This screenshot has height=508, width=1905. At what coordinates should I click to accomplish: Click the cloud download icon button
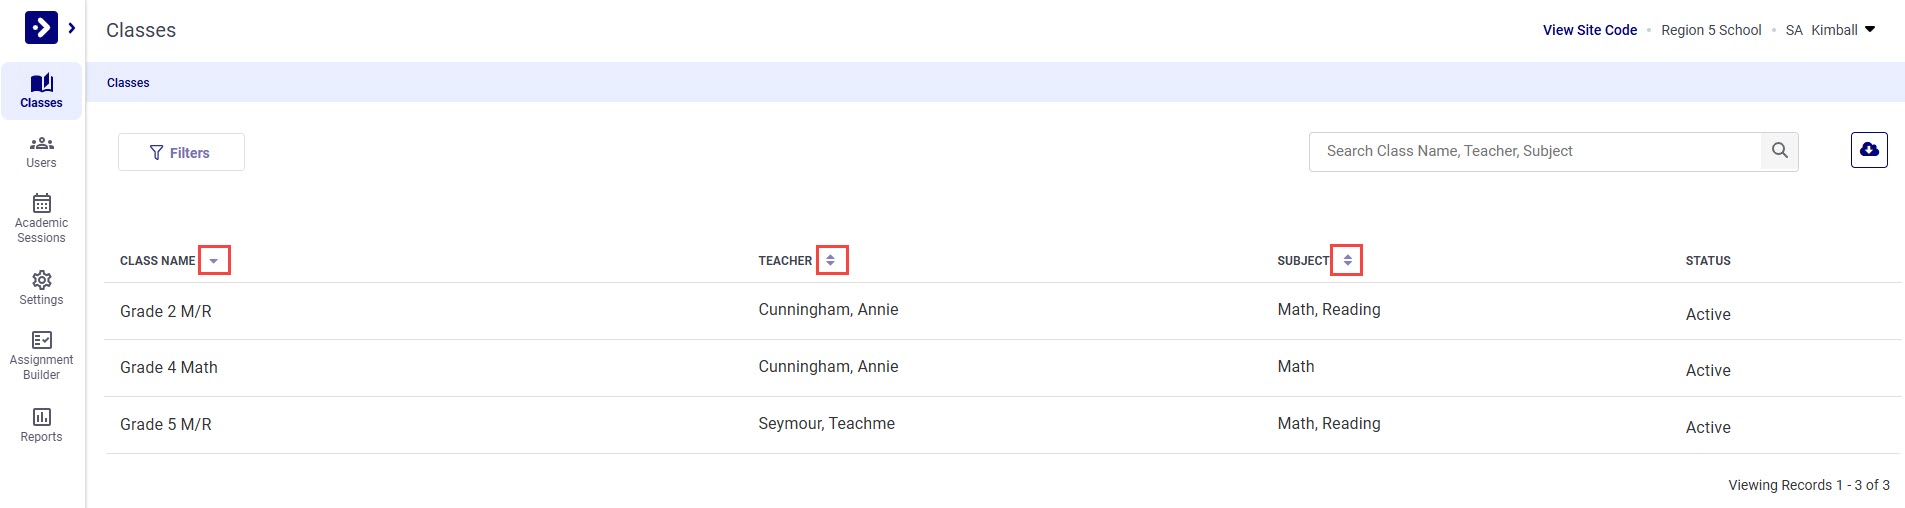[1868, 150]
